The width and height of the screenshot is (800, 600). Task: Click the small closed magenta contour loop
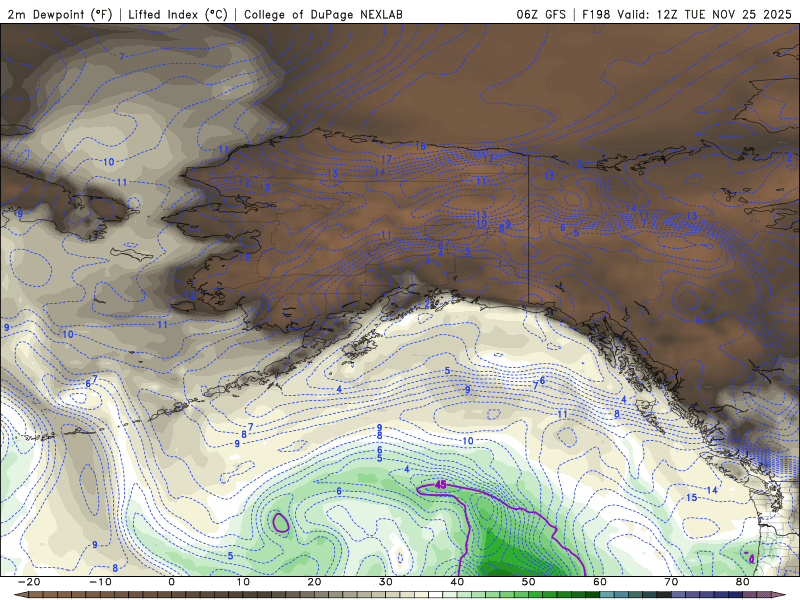tap(281, 522)
